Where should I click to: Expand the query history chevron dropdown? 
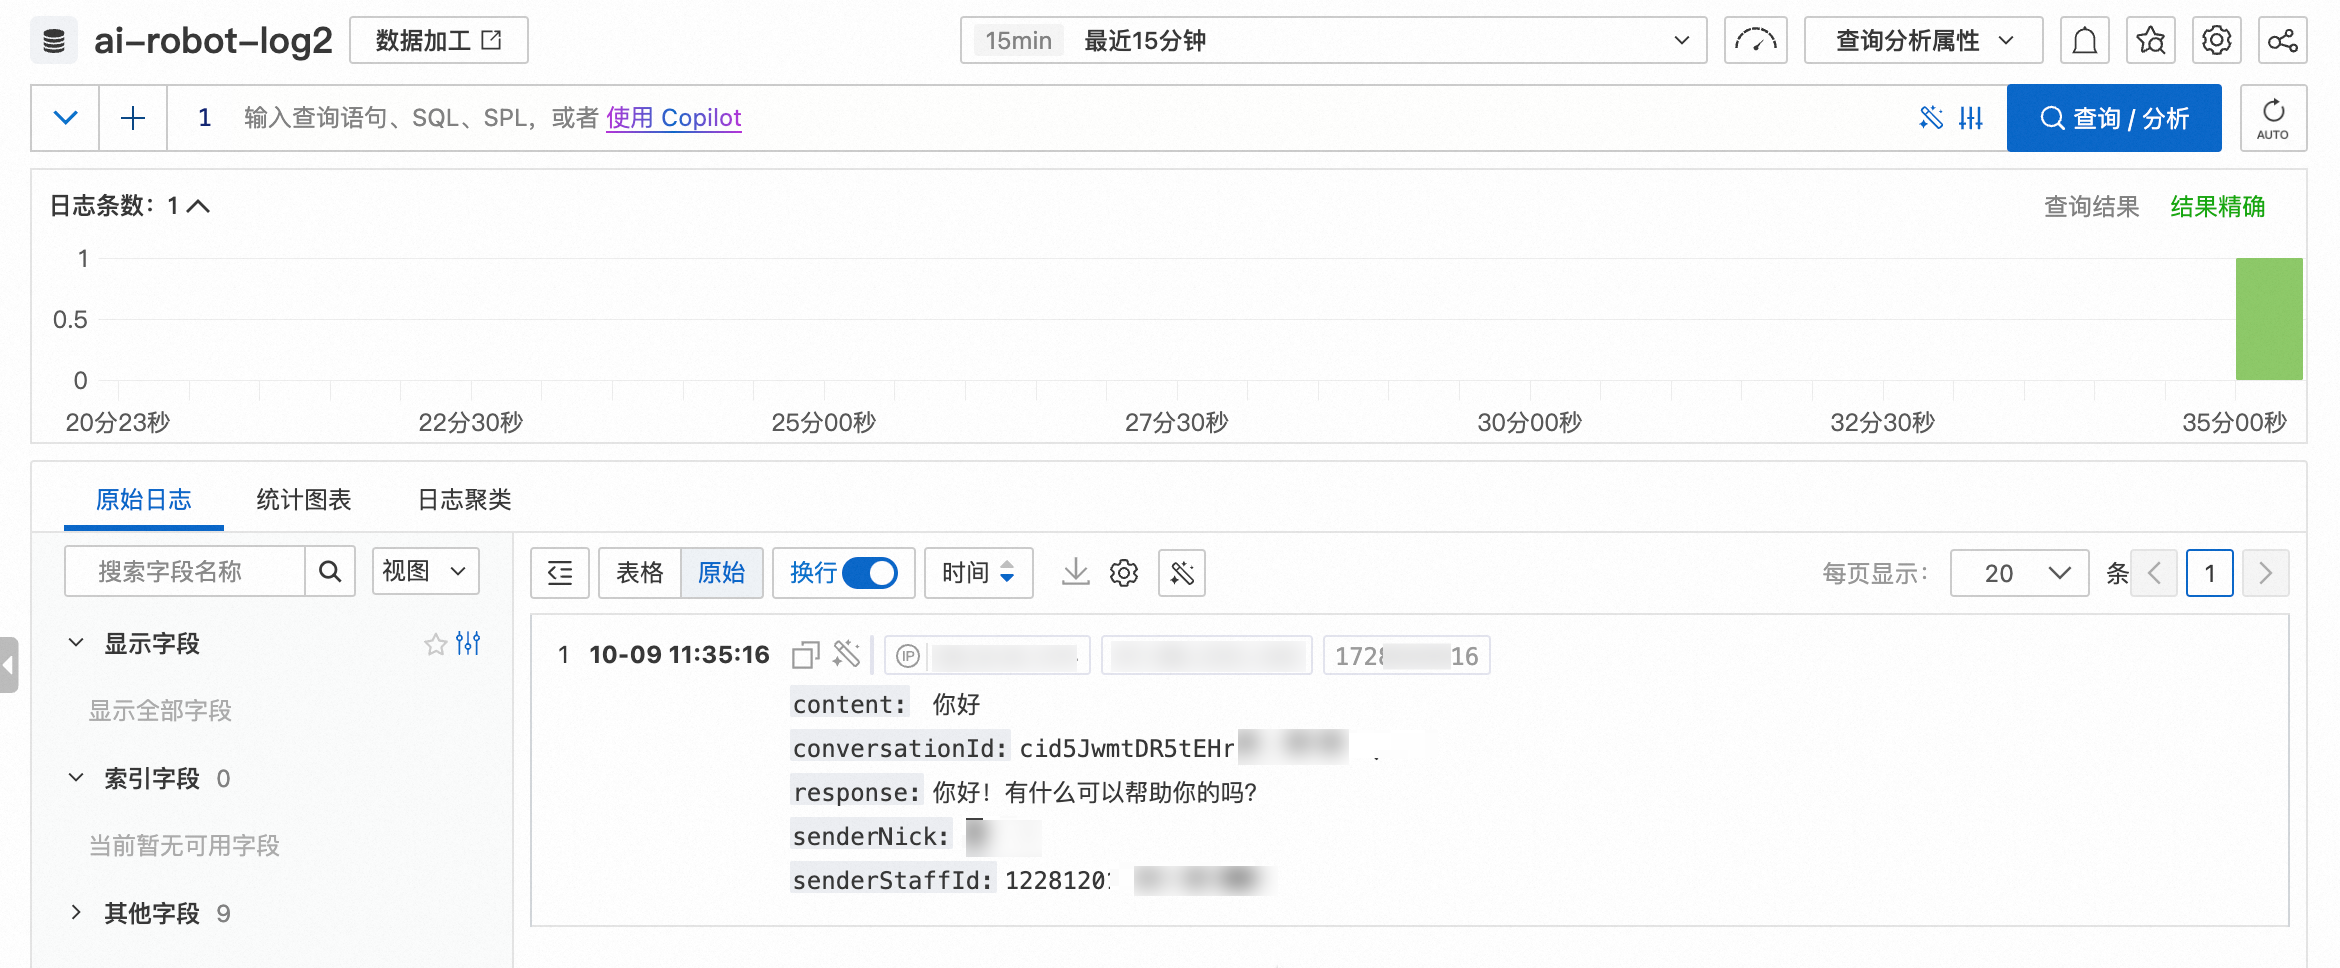pyautogui.click(x=65, y=118)
